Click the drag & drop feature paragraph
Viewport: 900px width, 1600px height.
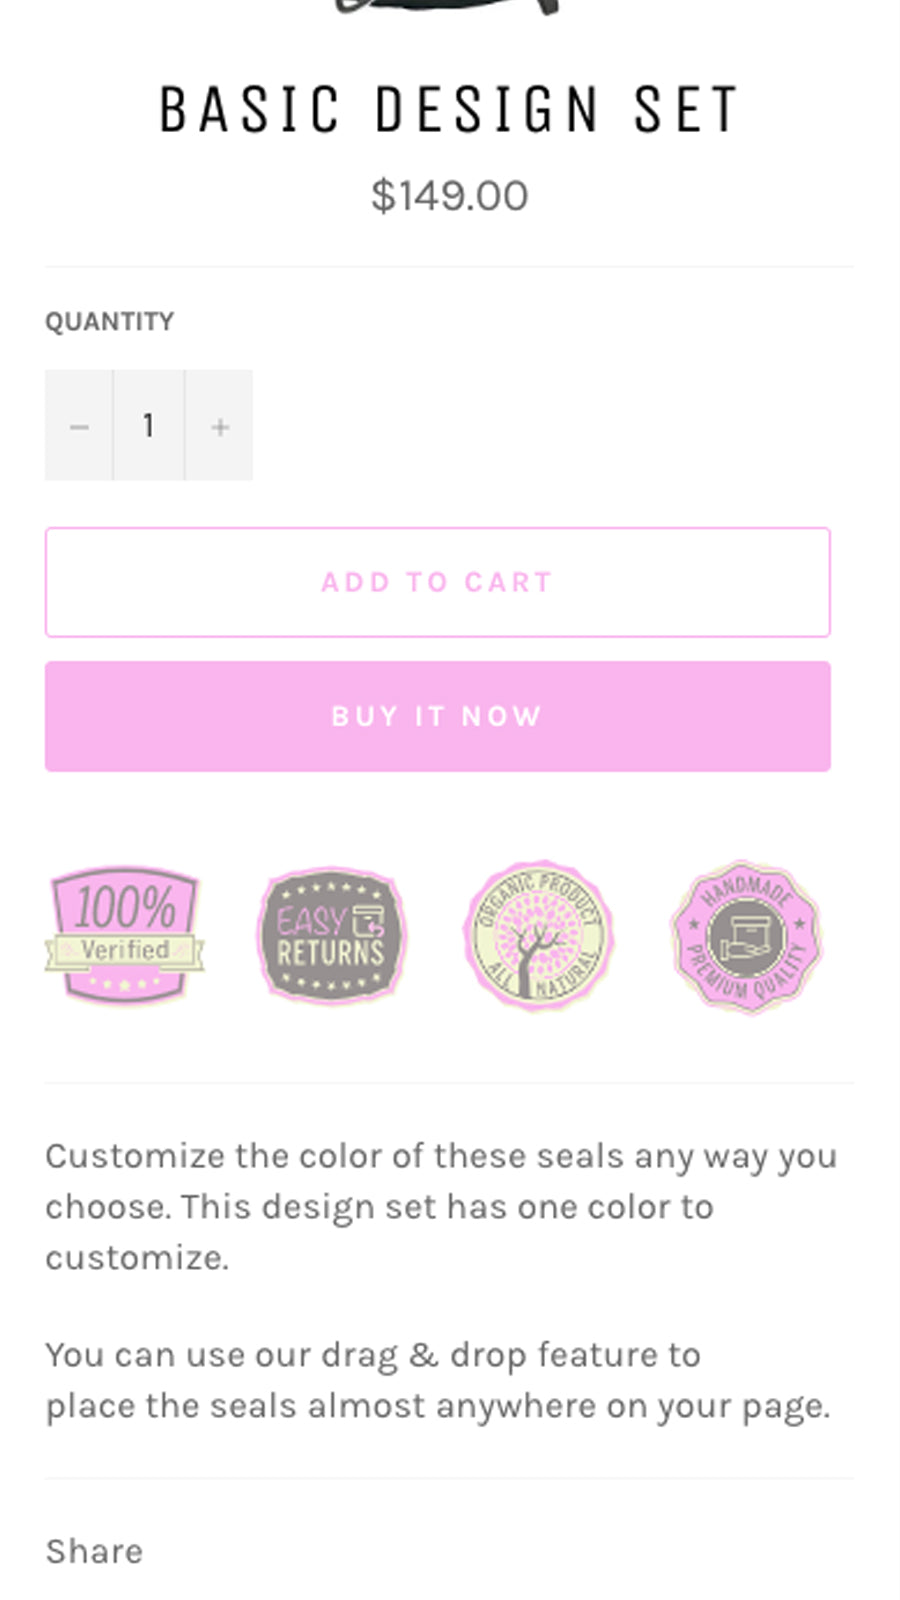(437, 1380)
